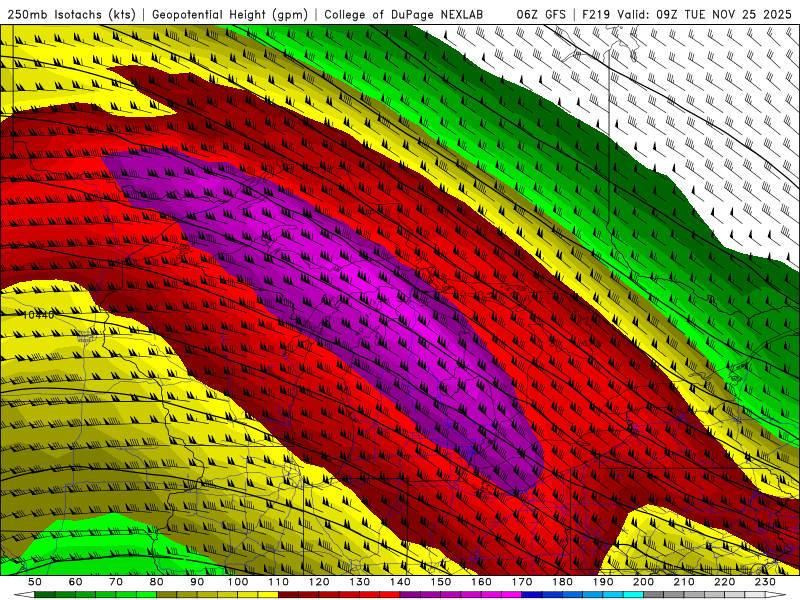This screenshot has width=800, height=600.
Task: Click the 150 kts color bar label
Action: click(440, 582)
